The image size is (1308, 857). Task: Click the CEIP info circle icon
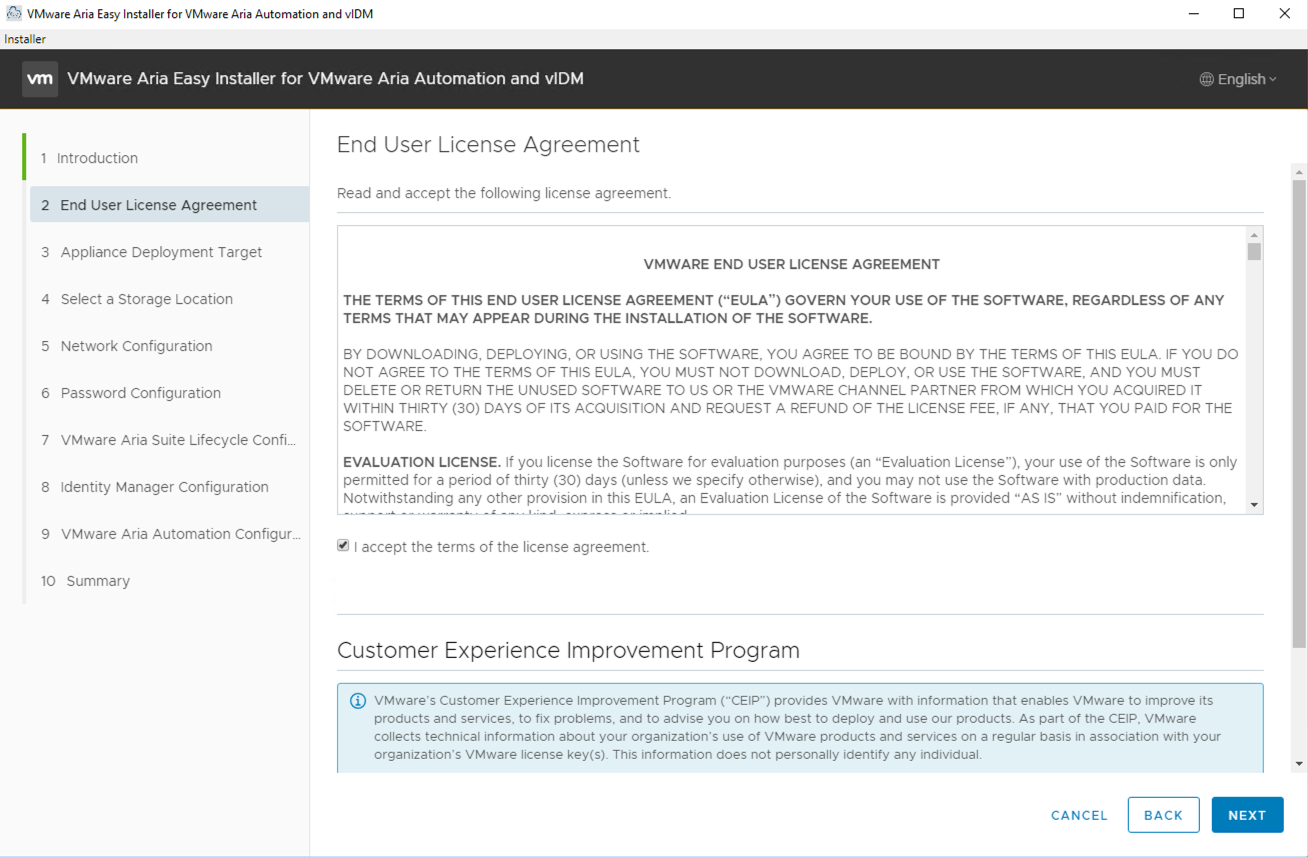coord(357,701)
